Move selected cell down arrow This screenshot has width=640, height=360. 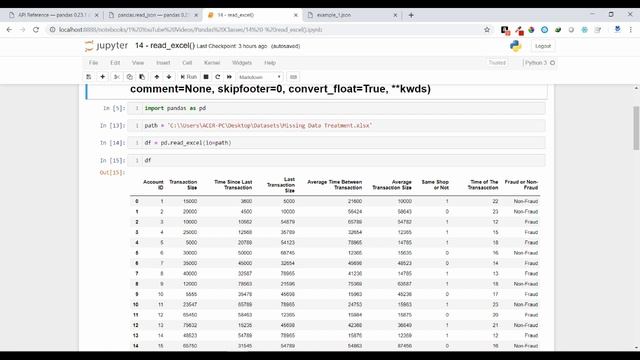coord(169,77)
